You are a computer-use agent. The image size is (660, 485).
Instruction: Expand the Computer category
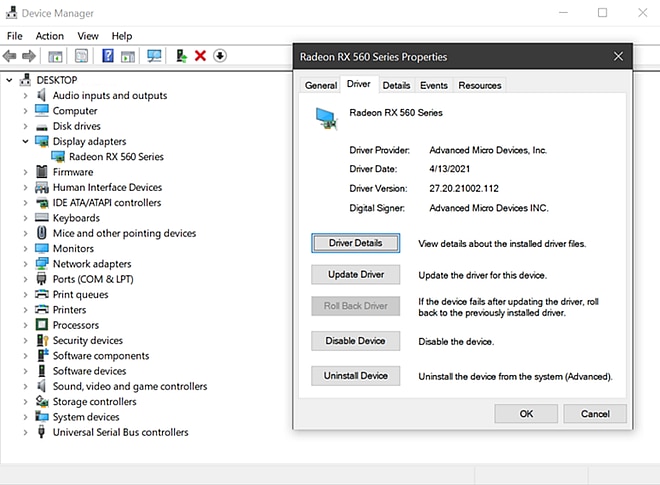(25, 111)
